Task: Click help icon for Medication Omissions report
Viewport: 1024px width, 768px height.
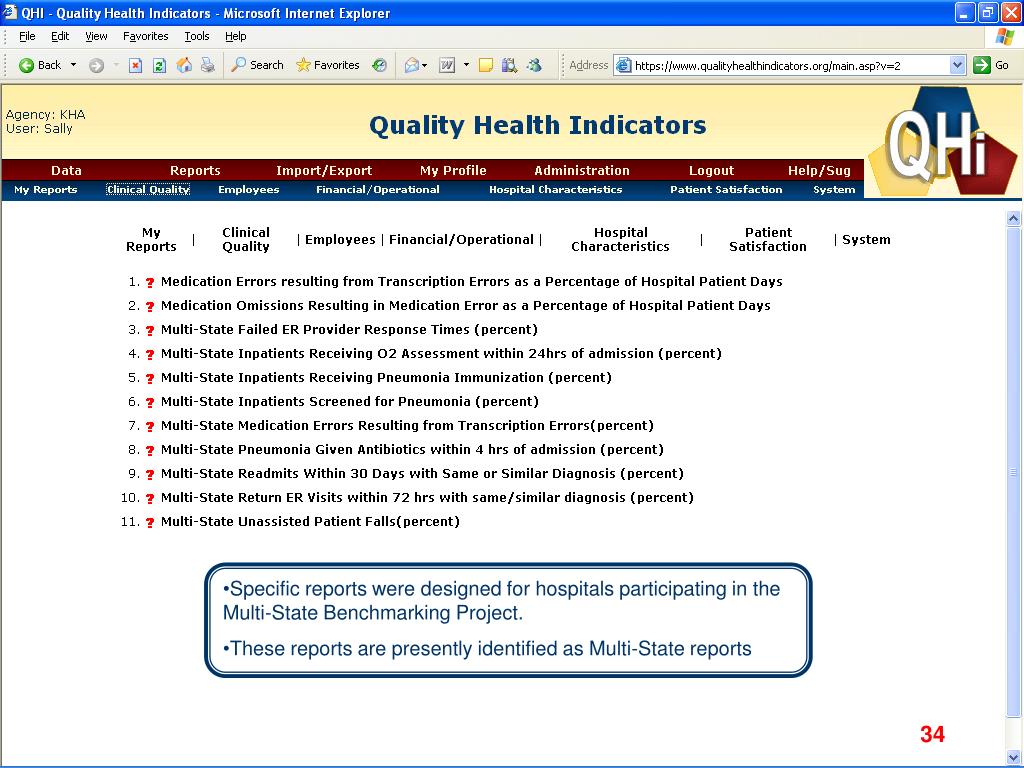Action: pyautogui.click(x=150, y=306)
